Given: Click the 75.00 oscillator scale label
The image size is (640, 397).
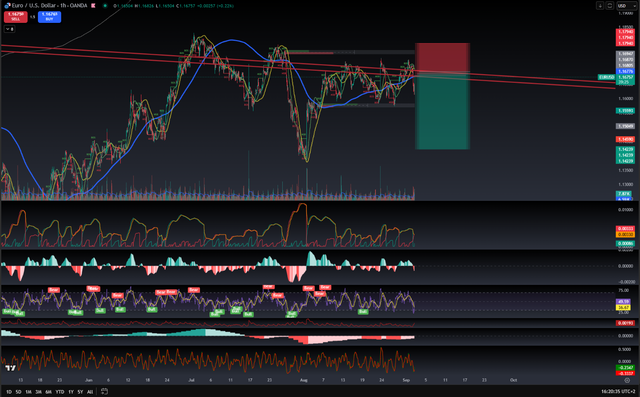Looking at the screenshot, I should click(623, 291).
